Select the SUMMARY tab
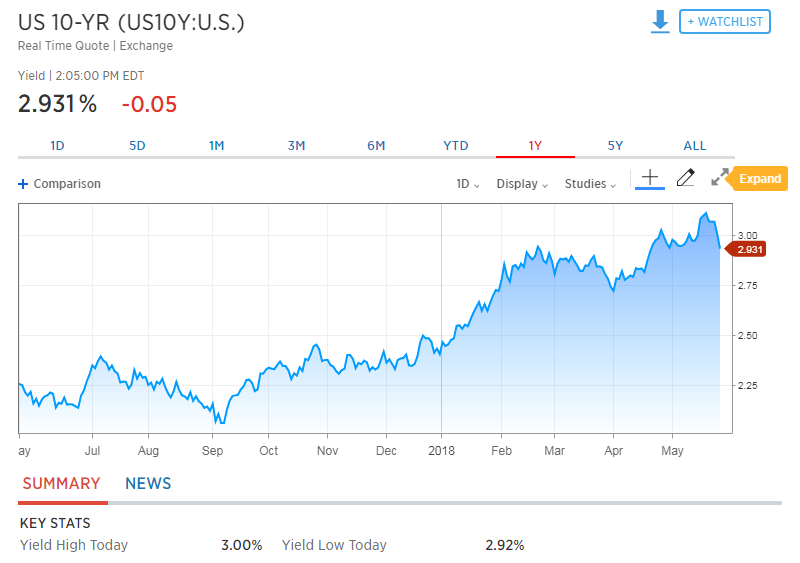The width and height of the screenshot is (800, 563). point(61,484)
